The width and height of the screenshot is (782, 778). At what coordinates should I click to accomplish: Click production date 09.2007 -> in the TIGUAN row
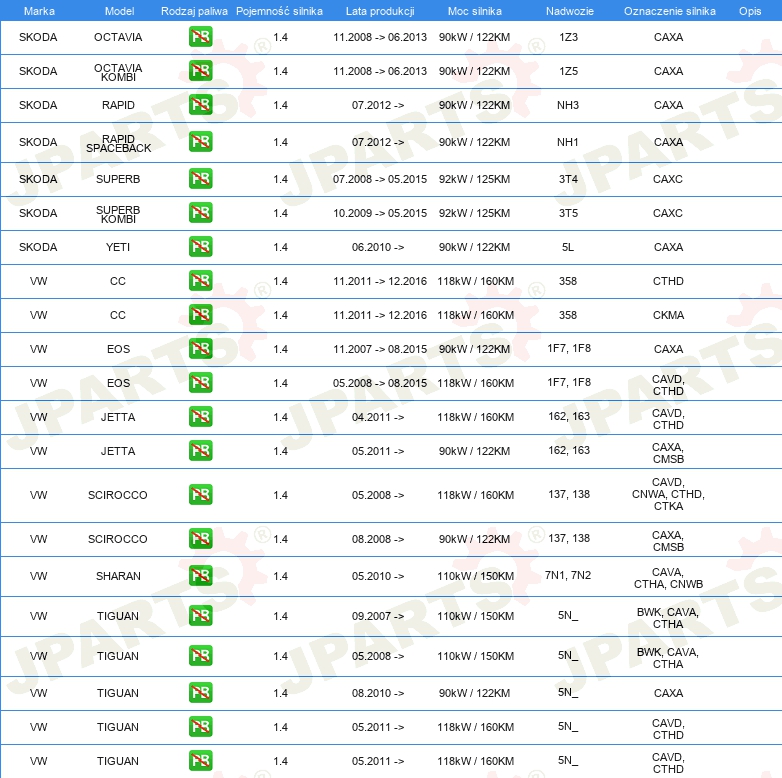click(x=378, y=616)
